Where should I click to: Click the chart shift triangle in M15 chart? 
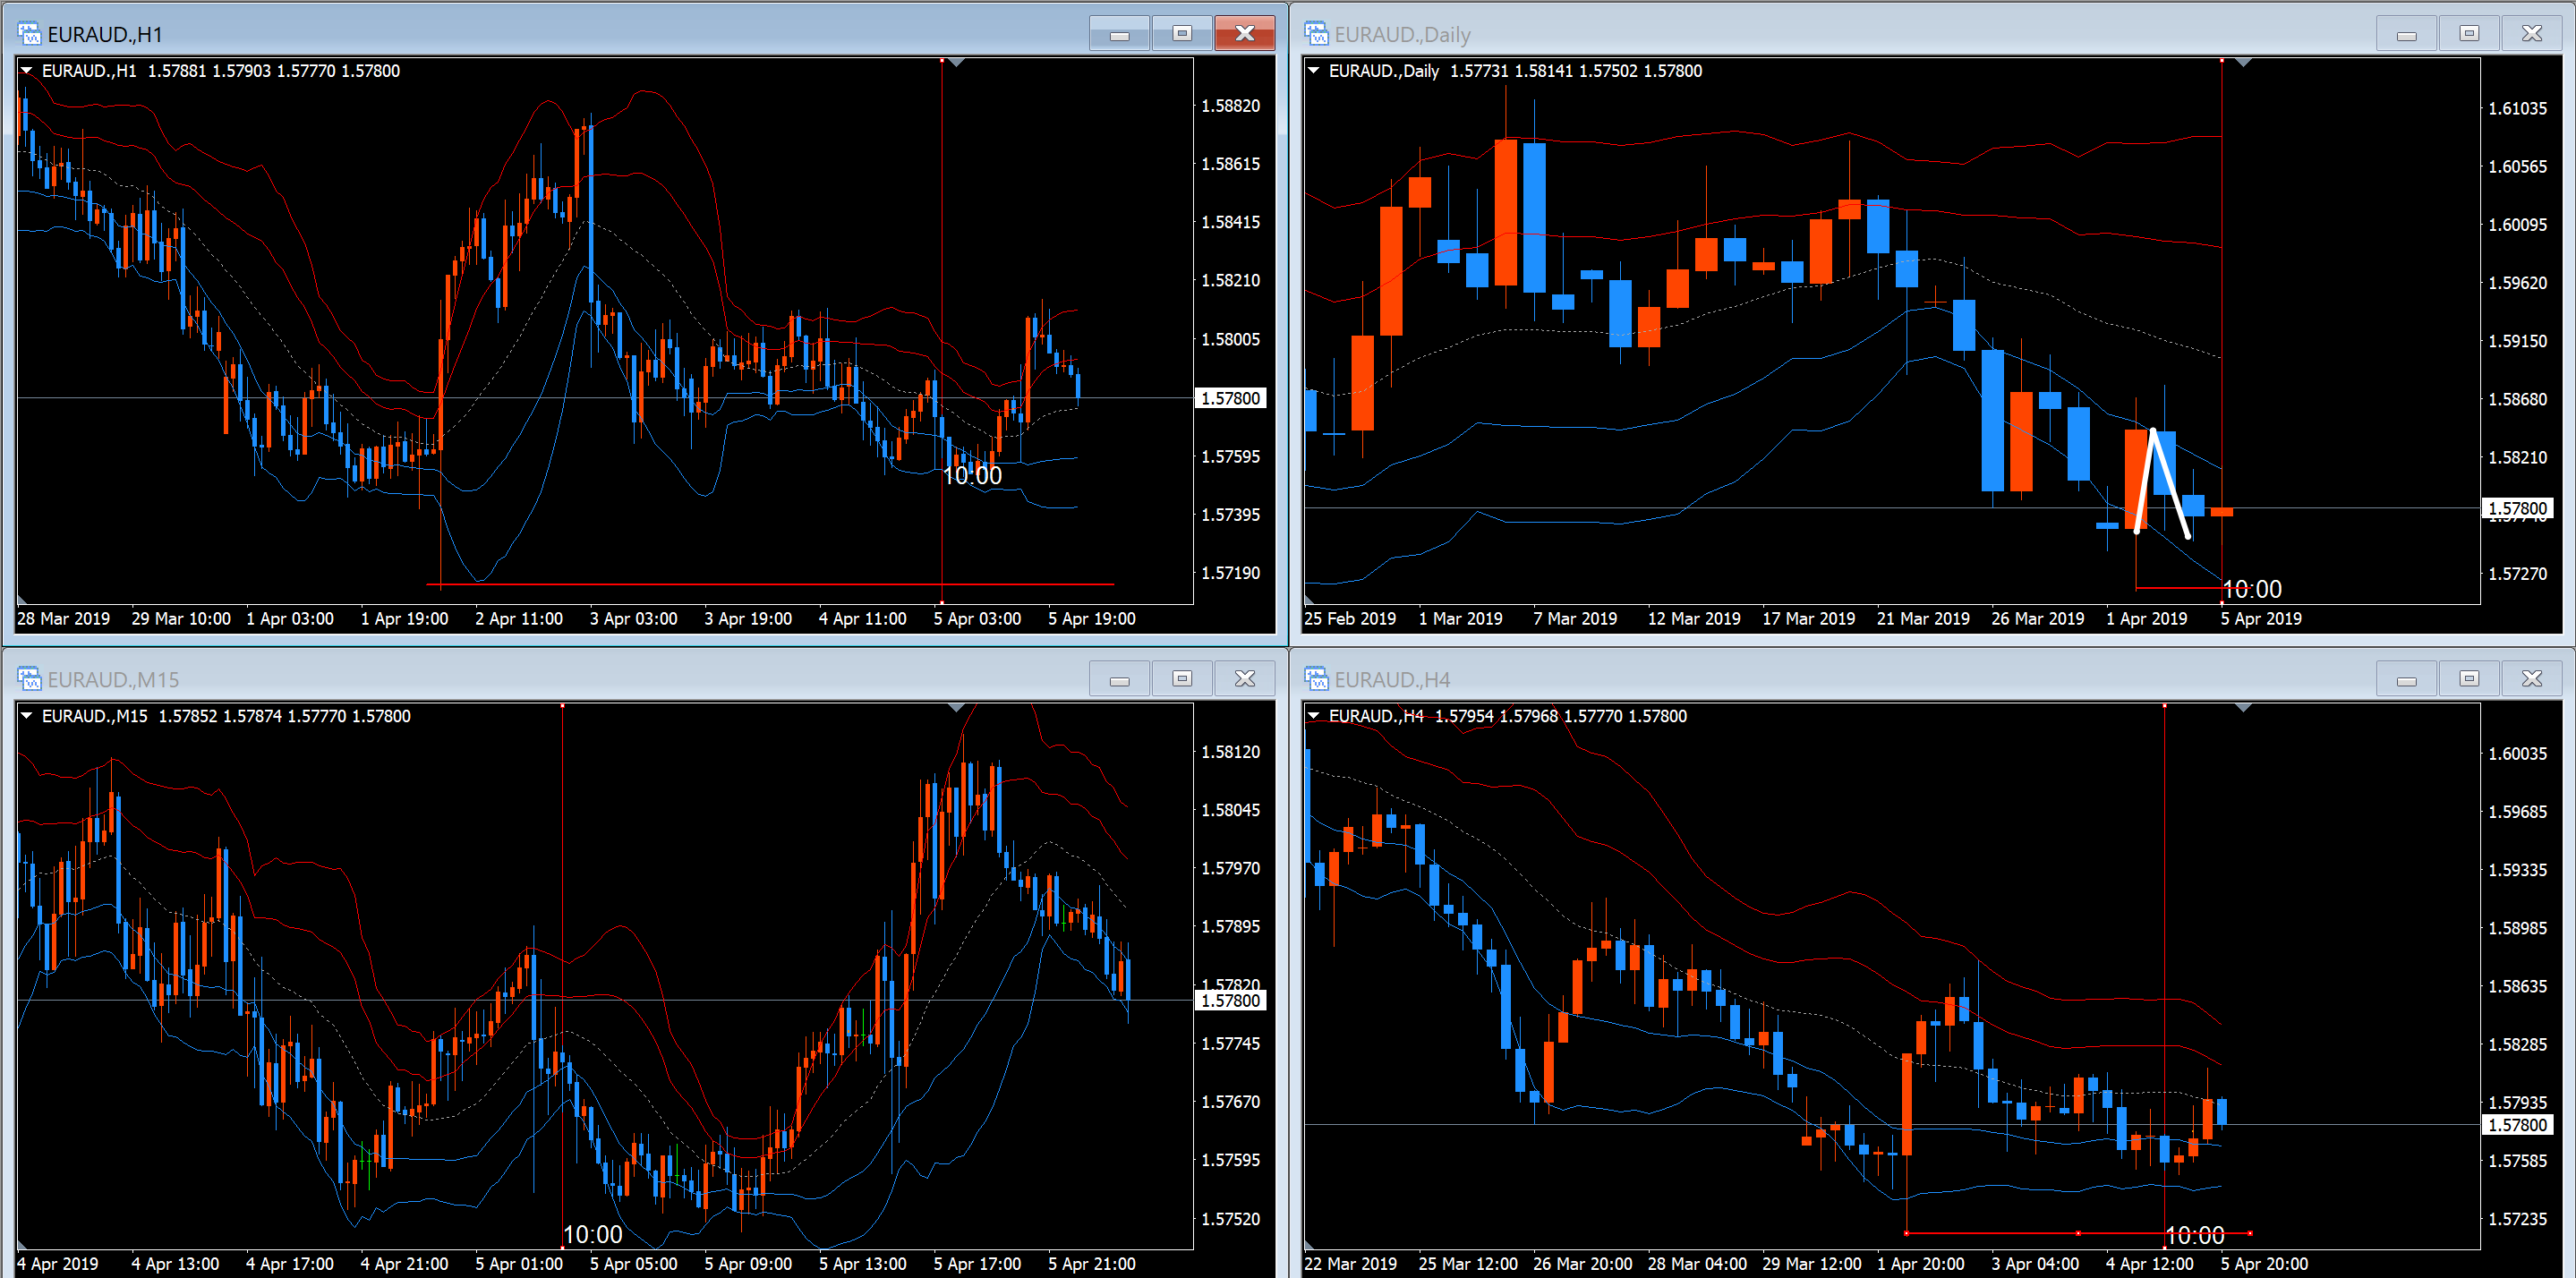point(956,708)
